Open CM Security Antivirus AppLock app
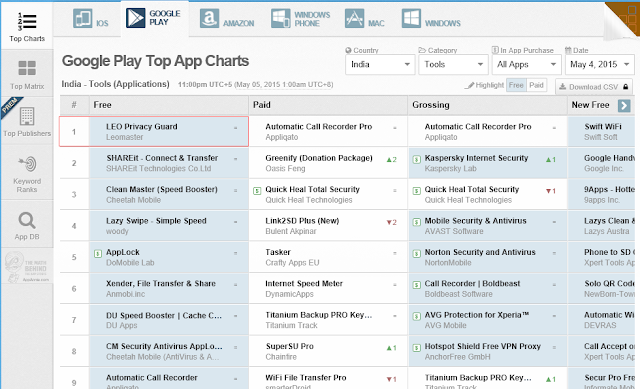This screenshot has height=389, width=640. click(x=164, y=346)
